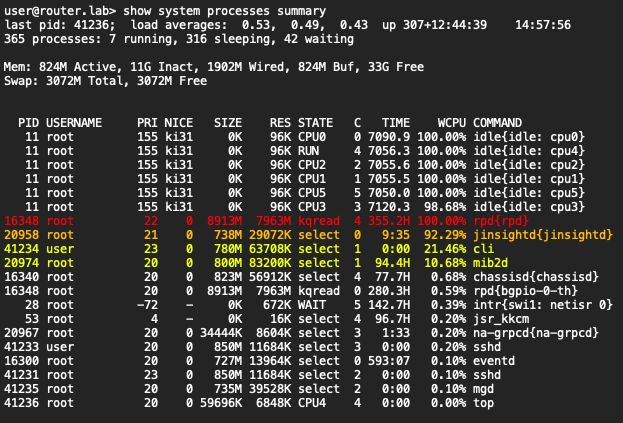Click the 'idle{idle: cpu2}' command
Viewport: 623px width, 423px height.
click(529, 165)
